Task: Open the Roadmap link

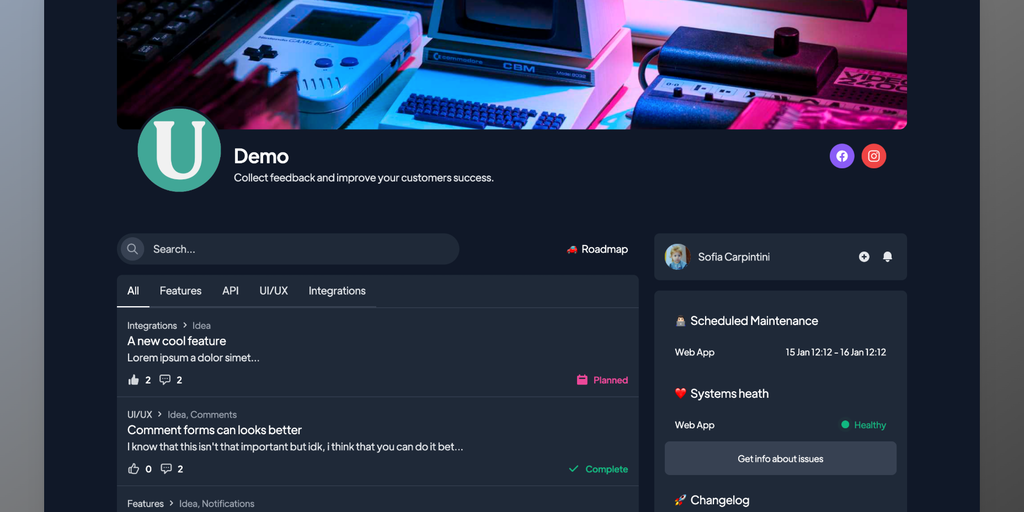Action: point(597,249)
